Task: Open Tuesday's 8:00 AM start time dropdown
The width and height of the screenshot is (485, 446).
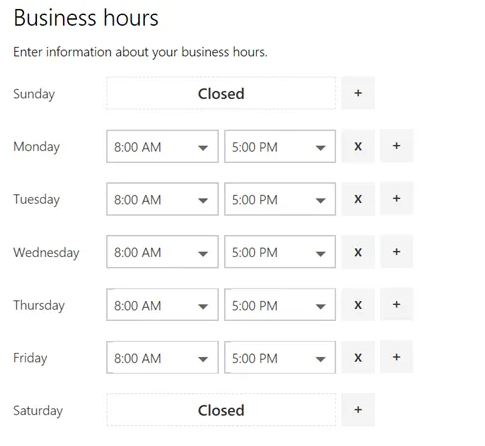Action: coord(162,199)
